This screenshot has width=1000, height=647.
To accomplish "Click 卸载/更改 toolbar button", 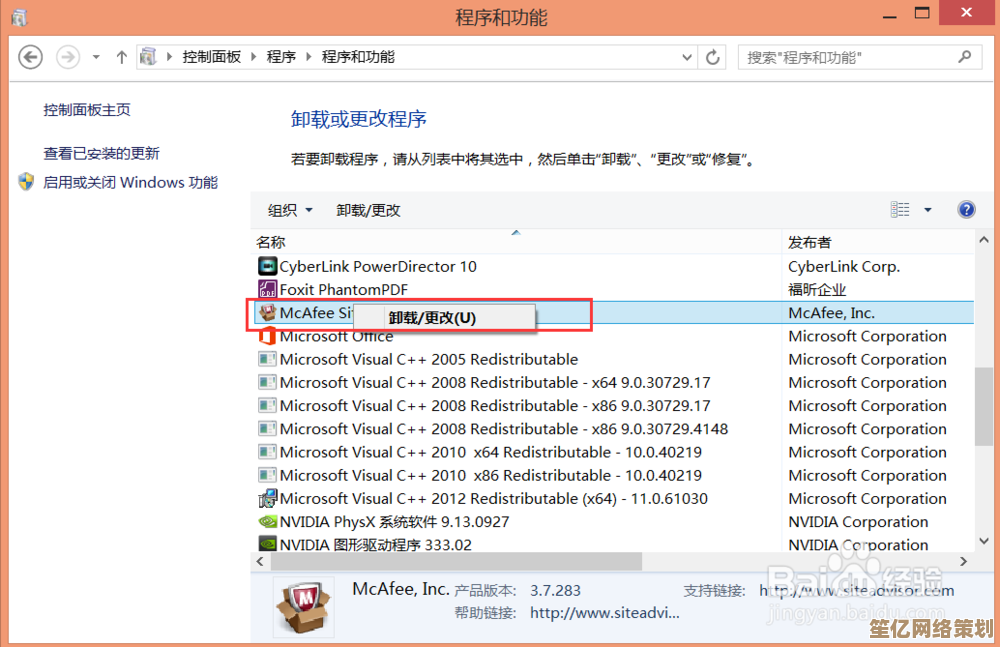I will [x=368, y=210].
